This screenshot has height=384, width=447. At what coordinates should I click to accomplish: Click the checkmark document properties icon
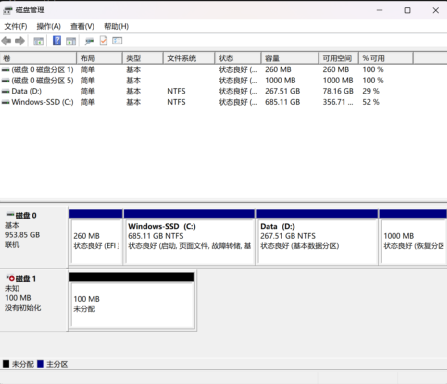[x=103, y=41]
